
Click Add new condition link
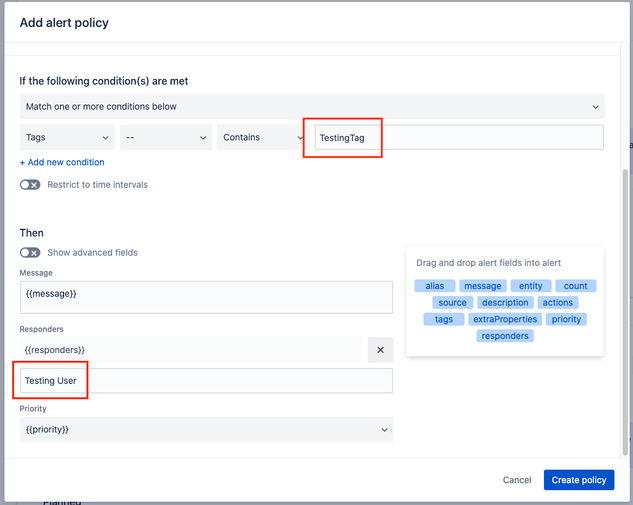pos(62,162)
